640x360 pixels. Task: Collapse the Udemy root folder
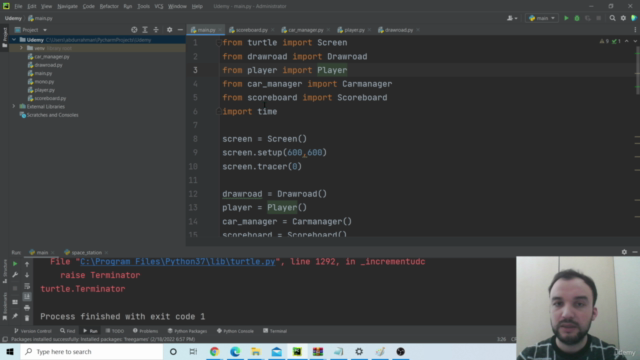click(14, 40)
